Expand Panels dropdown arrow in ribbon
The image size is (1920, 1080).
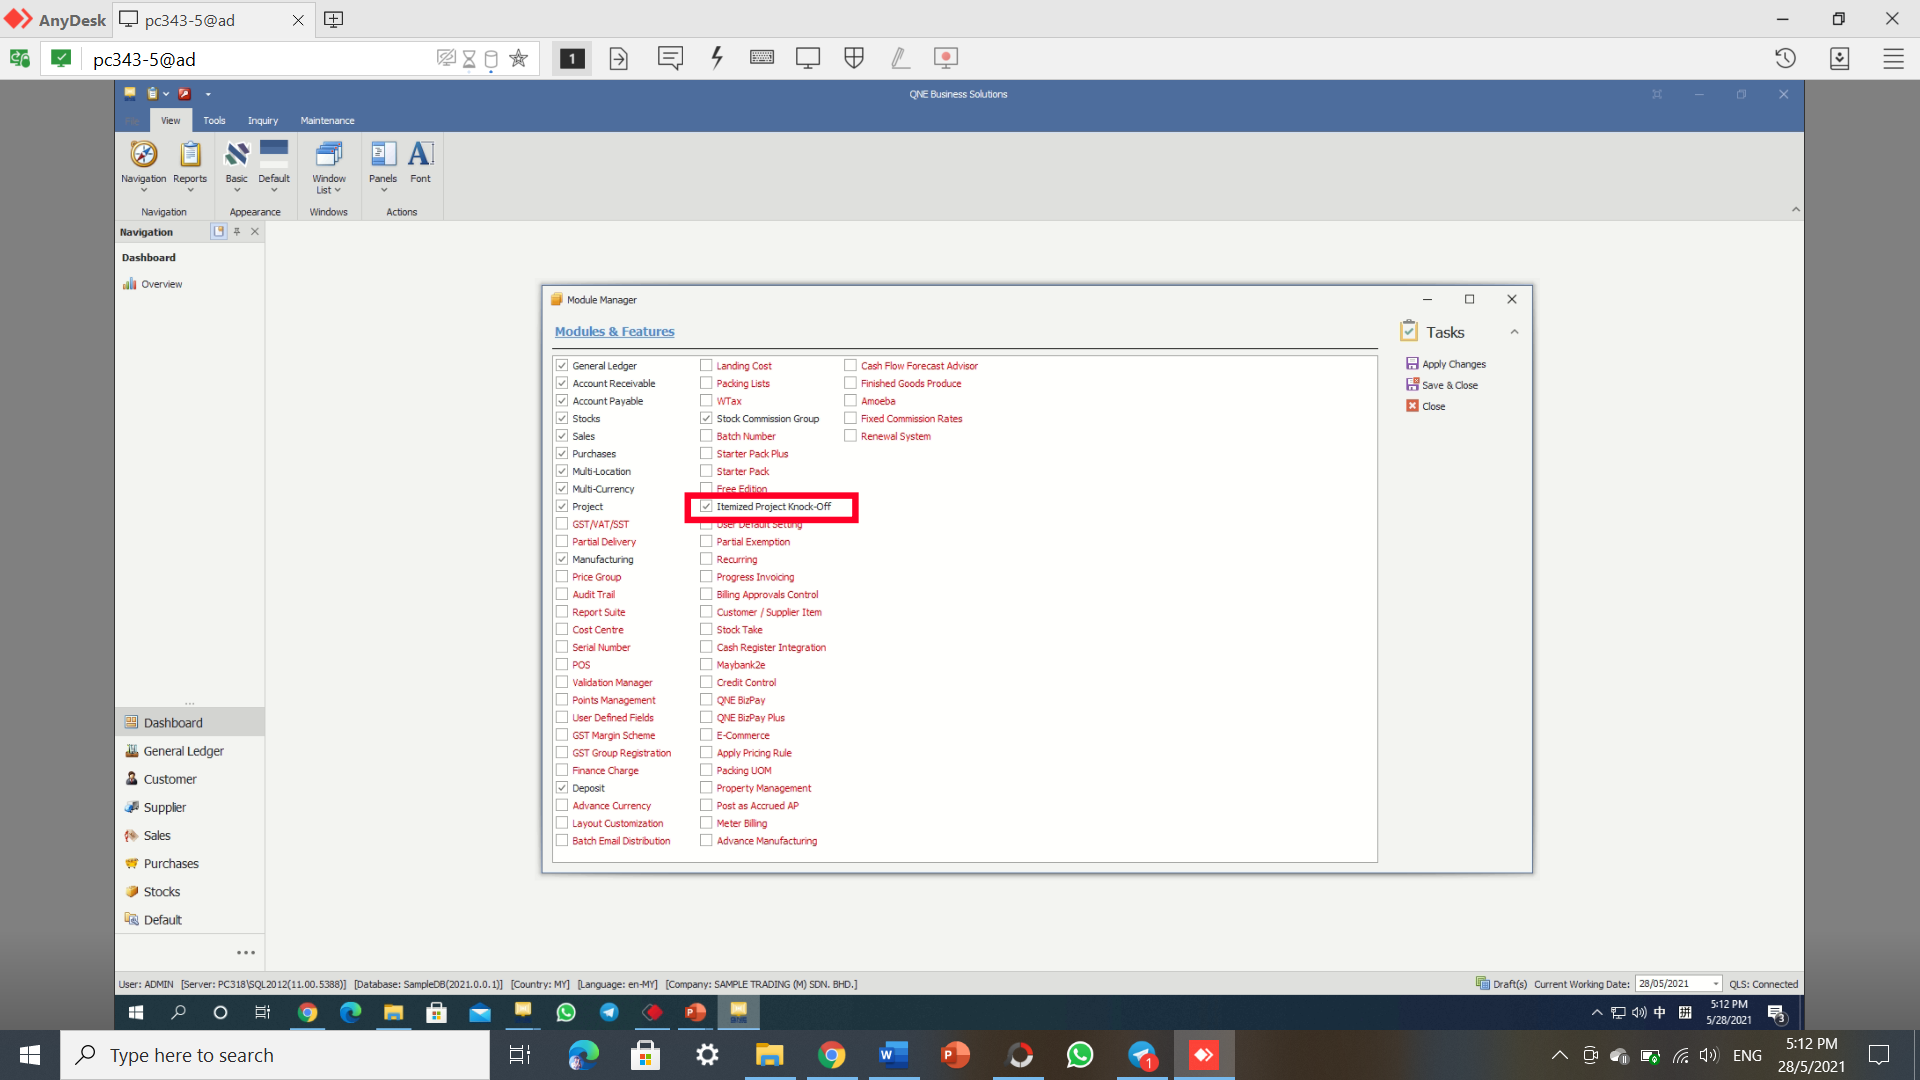click(383, 190)
